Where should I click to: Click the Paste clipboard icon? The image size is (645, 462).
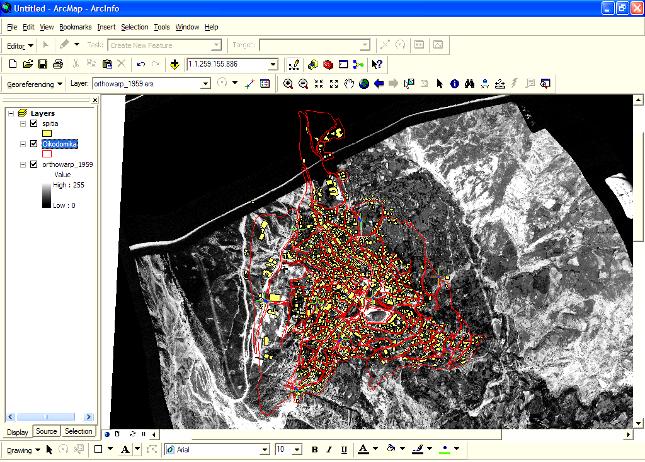(x=107, y=64)
